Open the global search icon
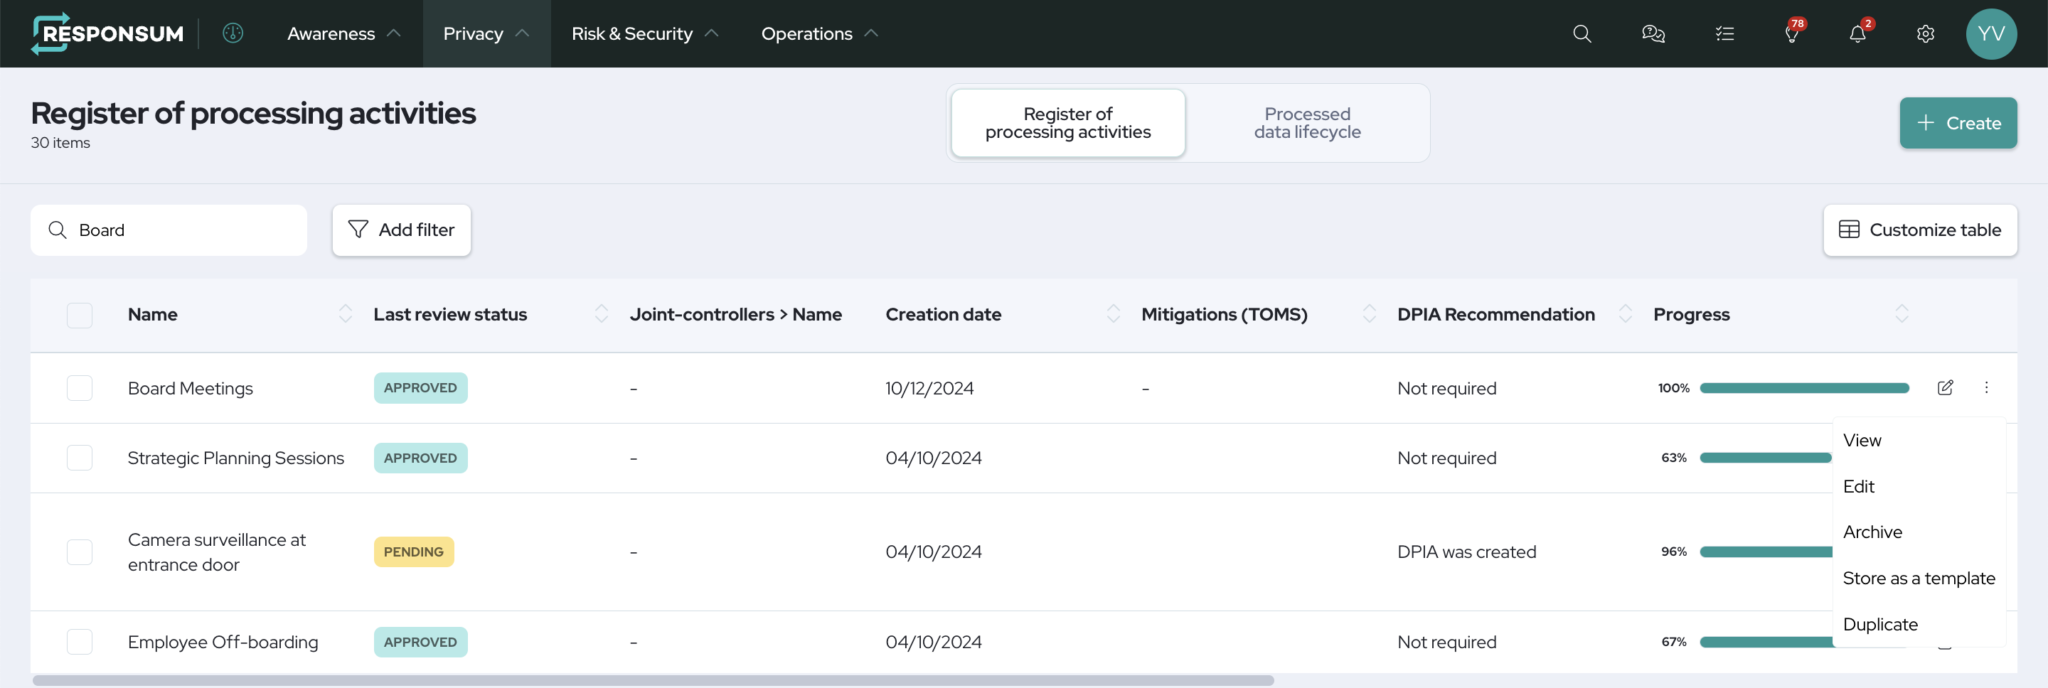Screen dimensions: 2048x688 pos(1582,34)
